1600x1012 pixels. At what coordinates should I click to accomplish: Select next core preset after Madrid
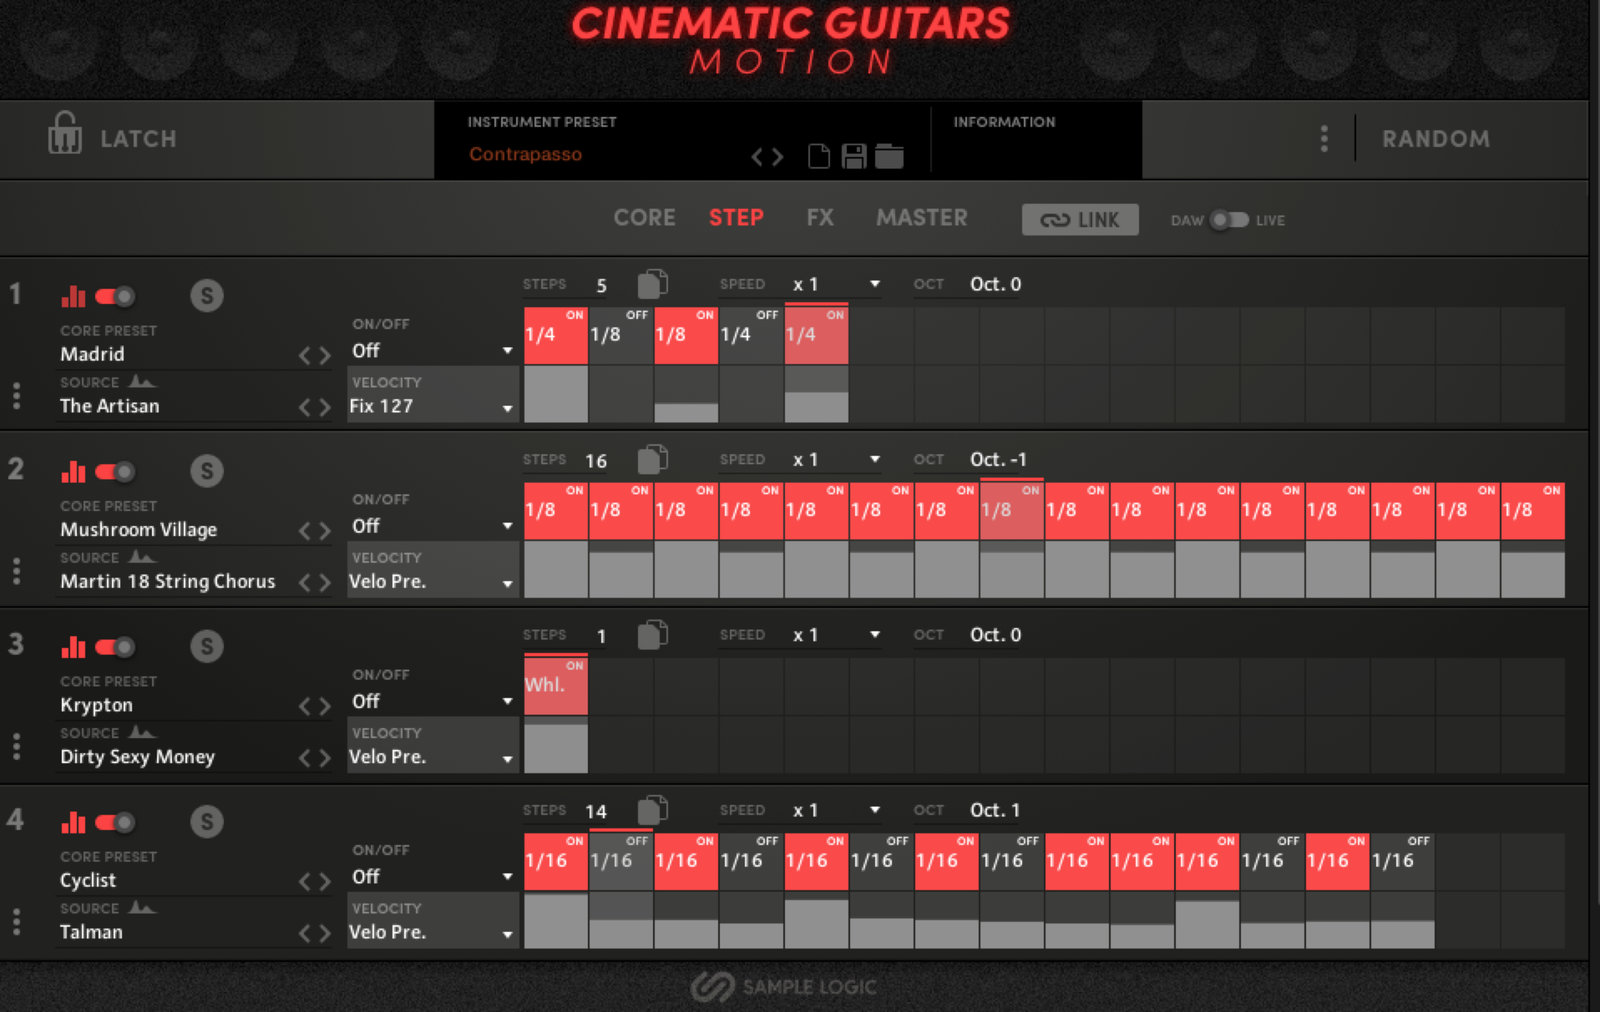[x=324, y=355]
